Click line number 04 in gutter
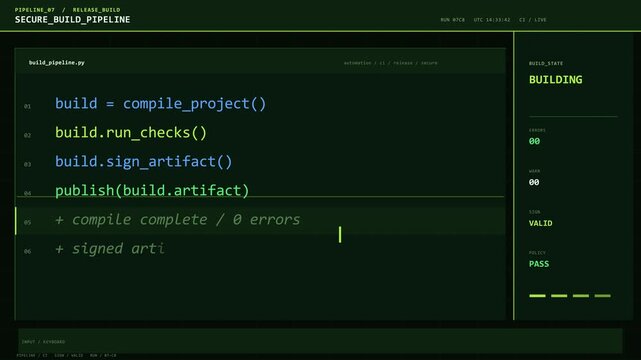641x360 pixels. pos(27,193)
